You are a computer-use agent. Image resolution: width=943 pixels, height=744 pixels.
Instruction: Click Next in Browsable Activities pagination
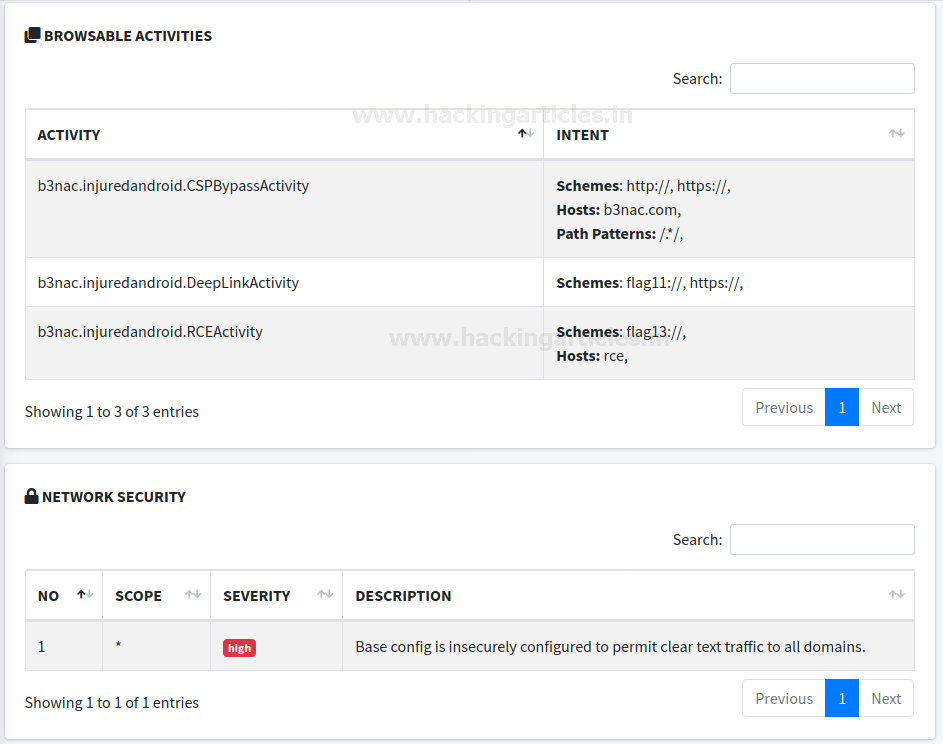coord(886,407)
